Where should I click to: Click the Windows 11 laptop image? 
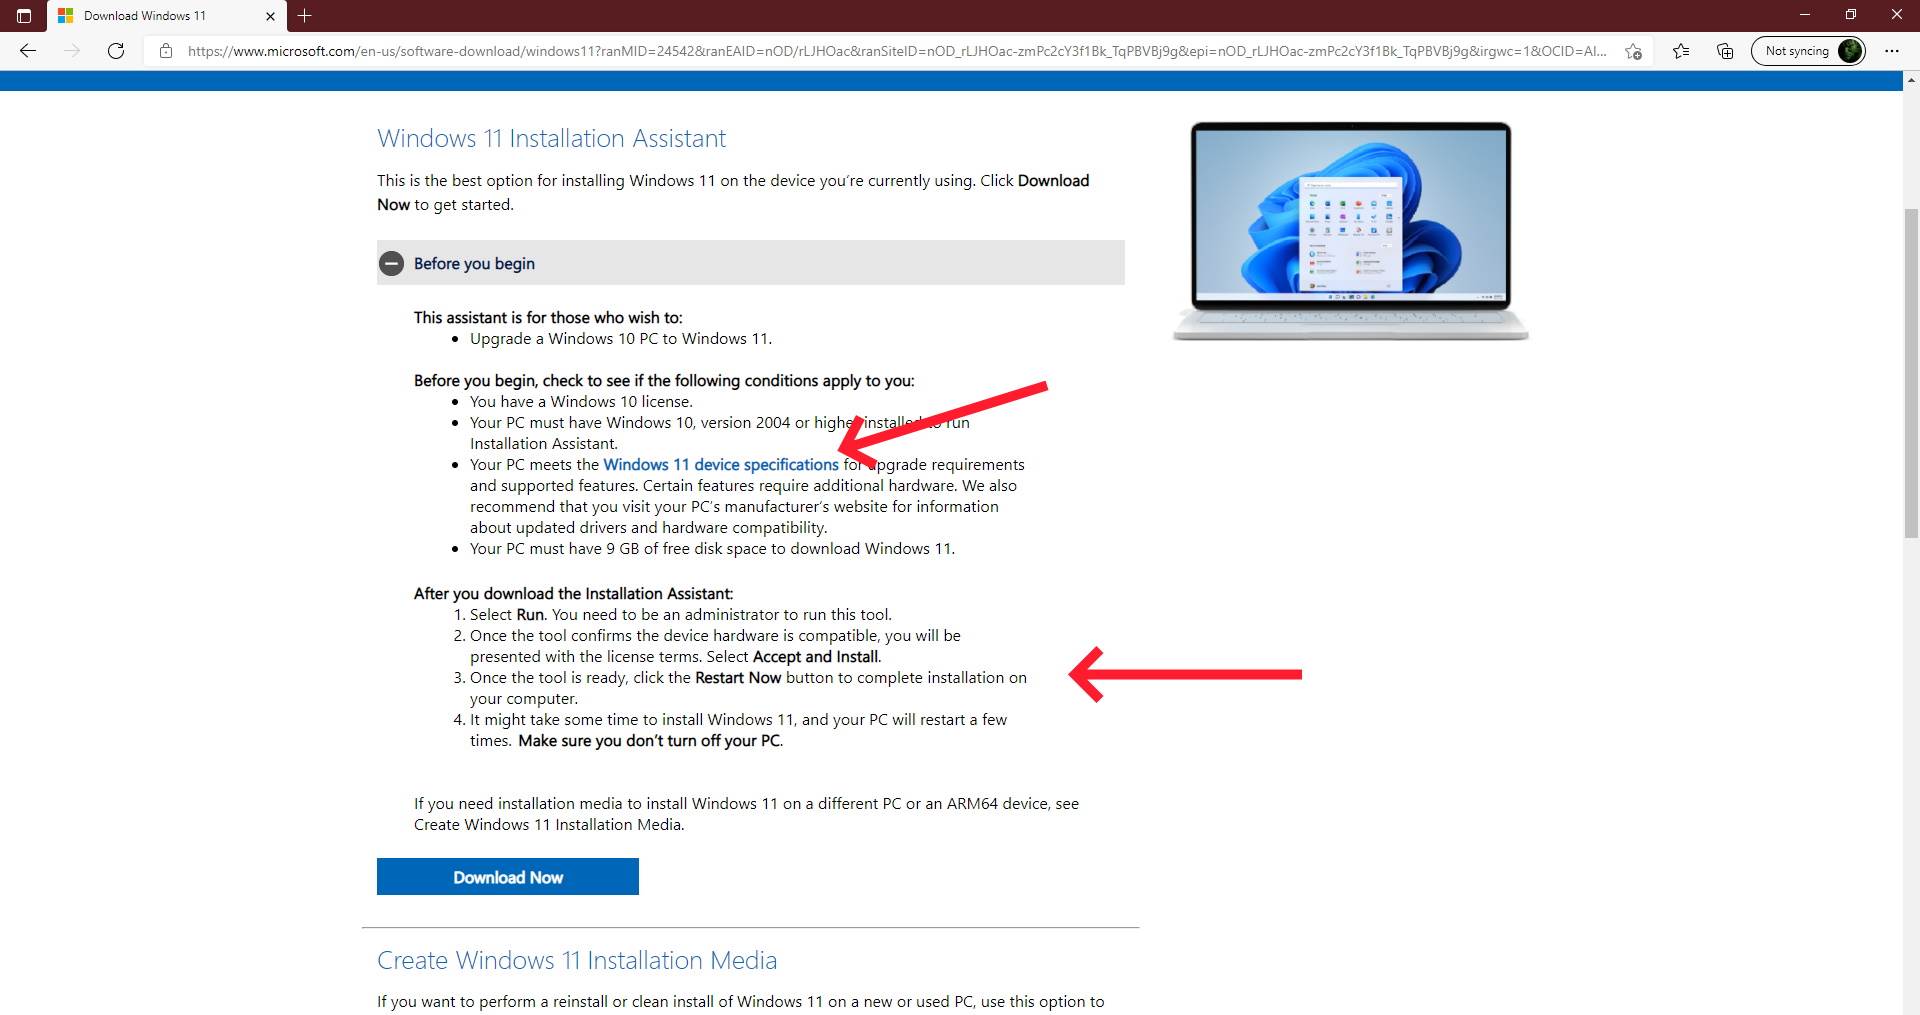coord(1349,231)
